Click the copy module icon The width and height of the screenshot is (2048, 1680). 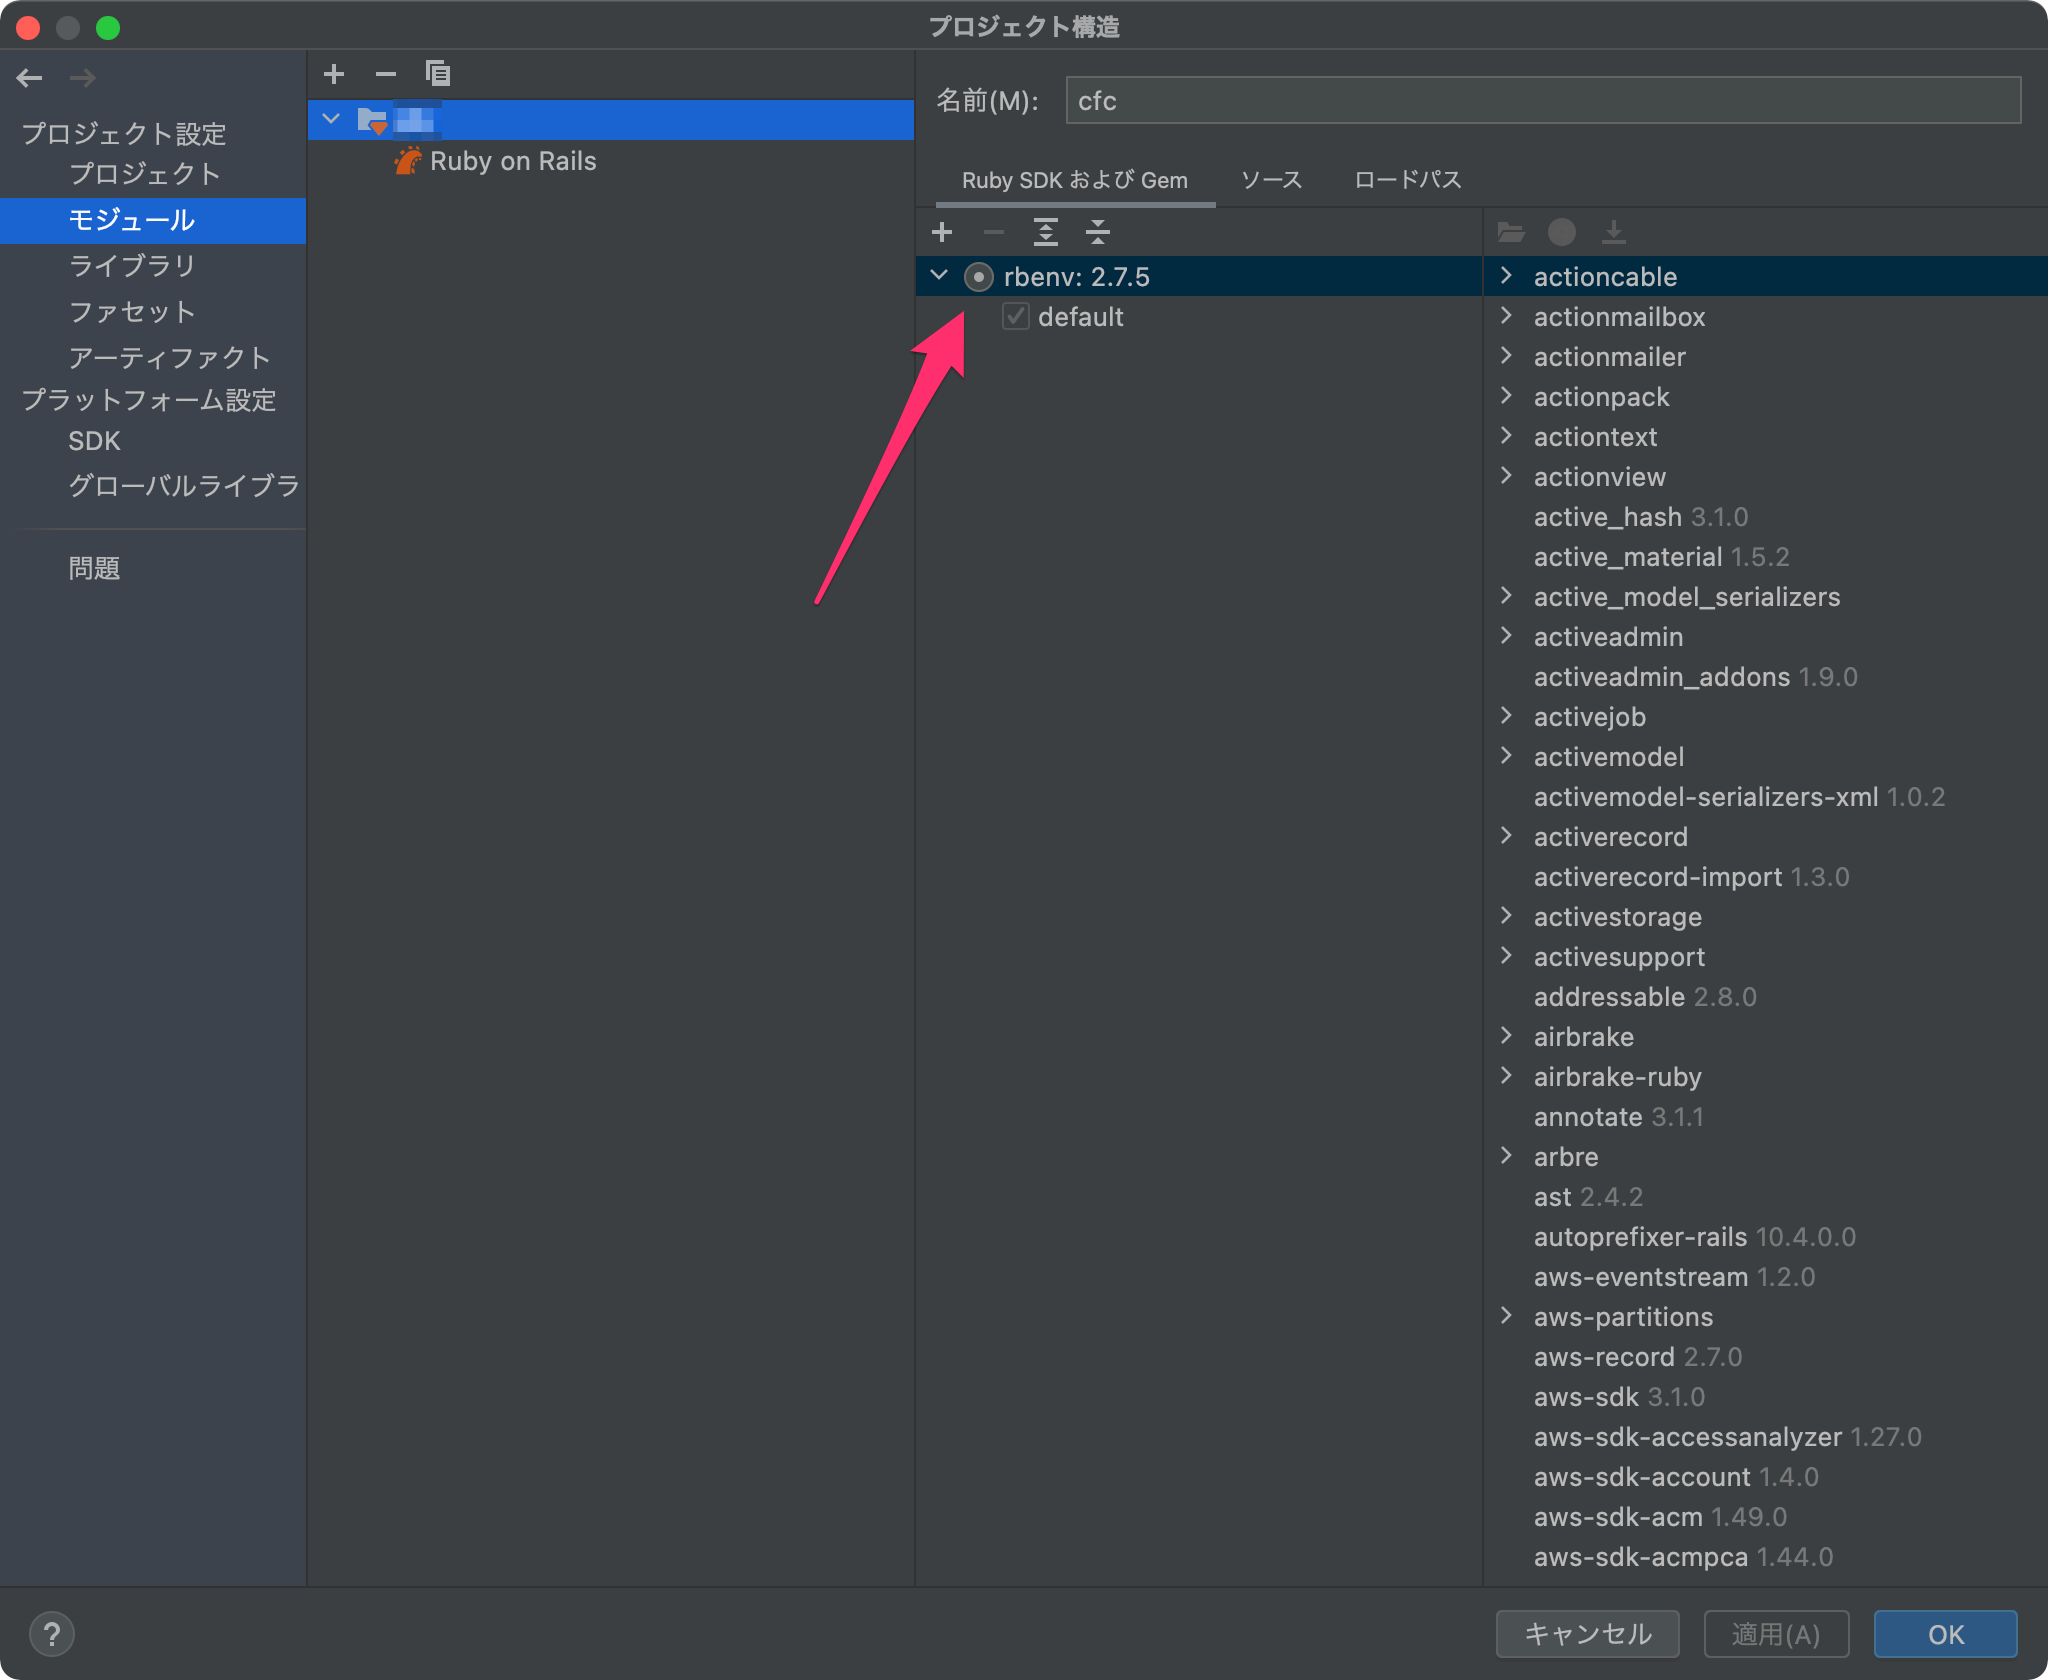click(x=438, y=74)
